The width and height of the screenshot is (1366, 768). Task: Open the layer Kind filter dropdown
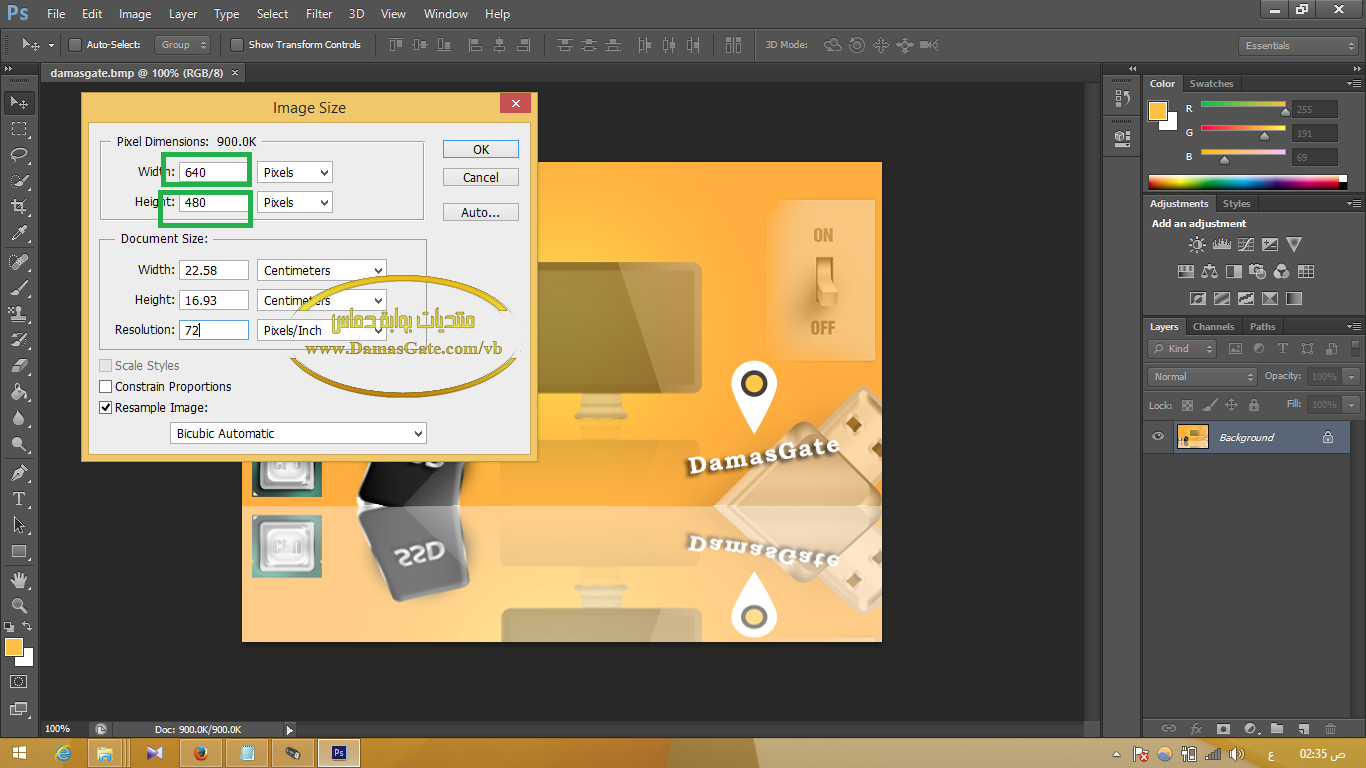pos(1183,349)
